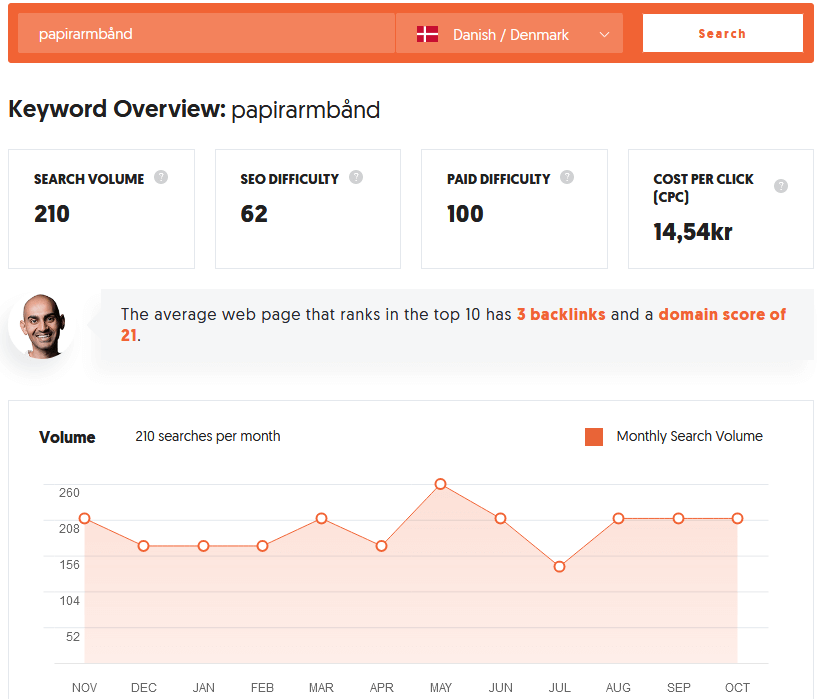Screen dimensions: 817x699
Task: Select the November data point
Action: pyautogui.click(x=85, y=520)
